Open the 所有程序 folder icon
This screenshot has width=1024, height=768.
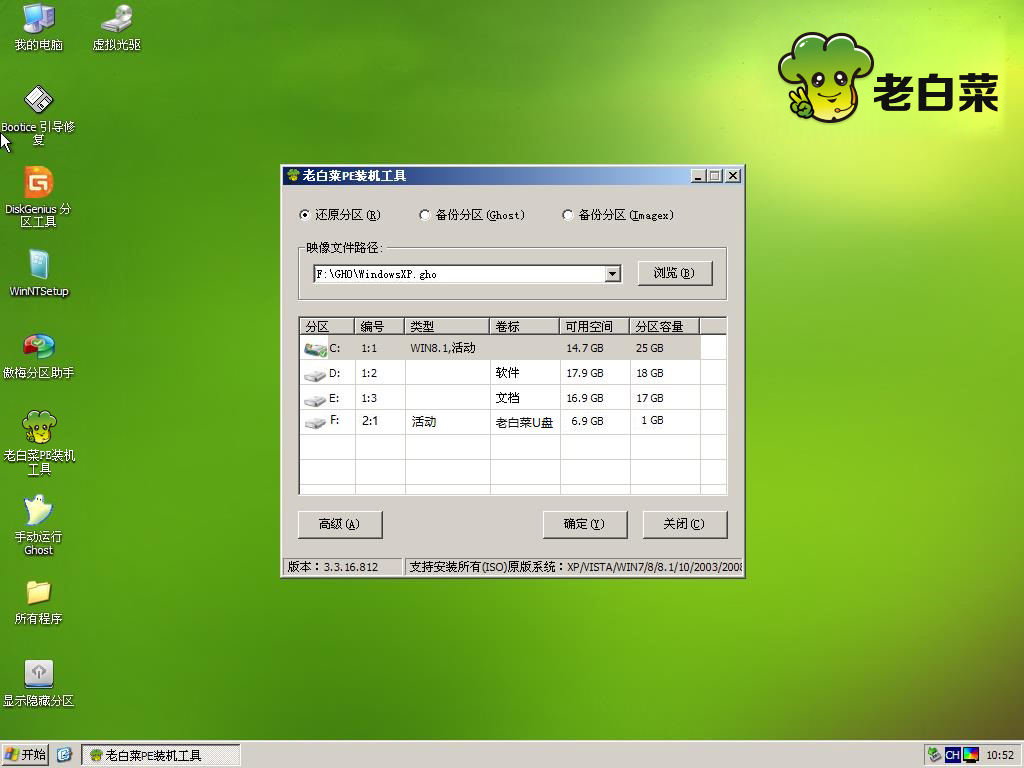click(x=39, y=602)
